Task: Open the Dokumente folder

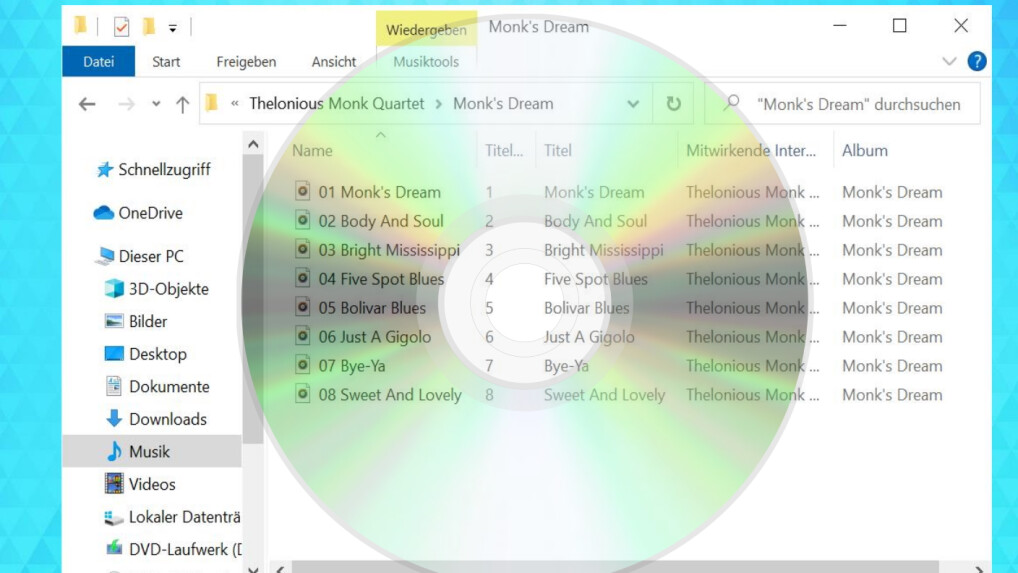Action: [169, 387]
